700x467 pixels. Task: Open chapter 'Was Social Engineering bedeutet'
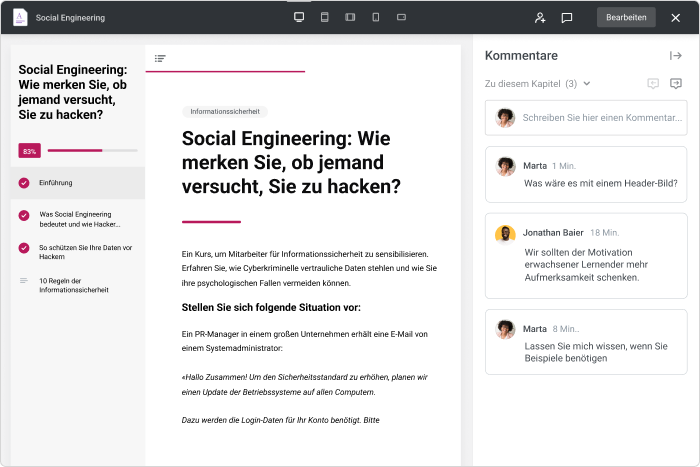78,219
